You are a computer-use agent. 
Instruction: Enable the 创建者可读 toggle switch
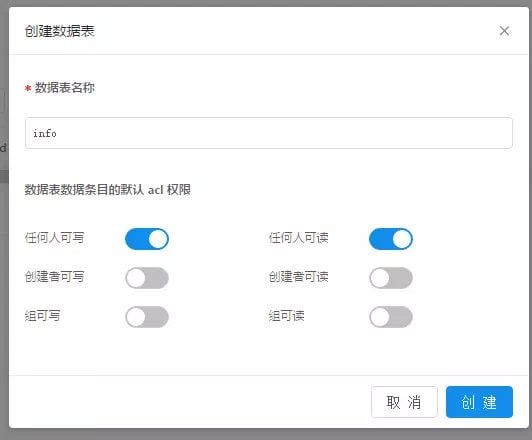(x=391, y=278)
